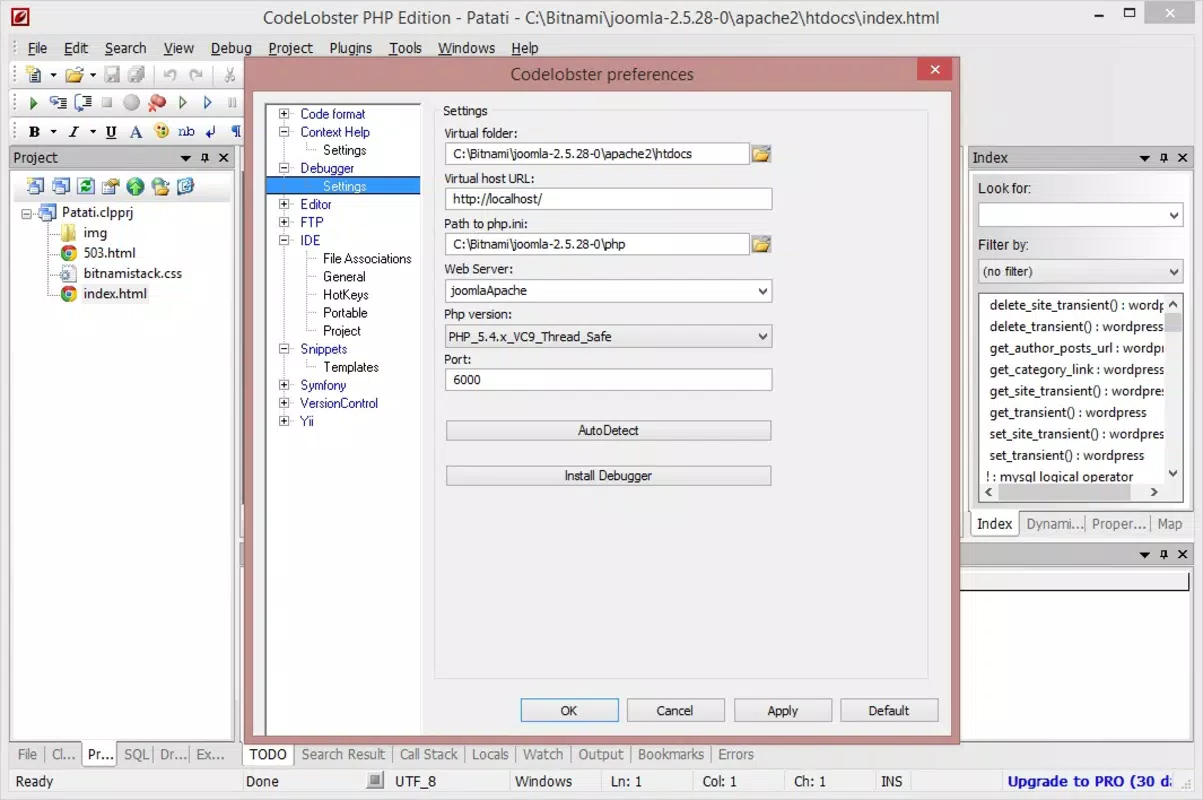Click the font letter A icon
This screenshot has height=800, width=1203.
pyautogui.click(x=136, y=132)
